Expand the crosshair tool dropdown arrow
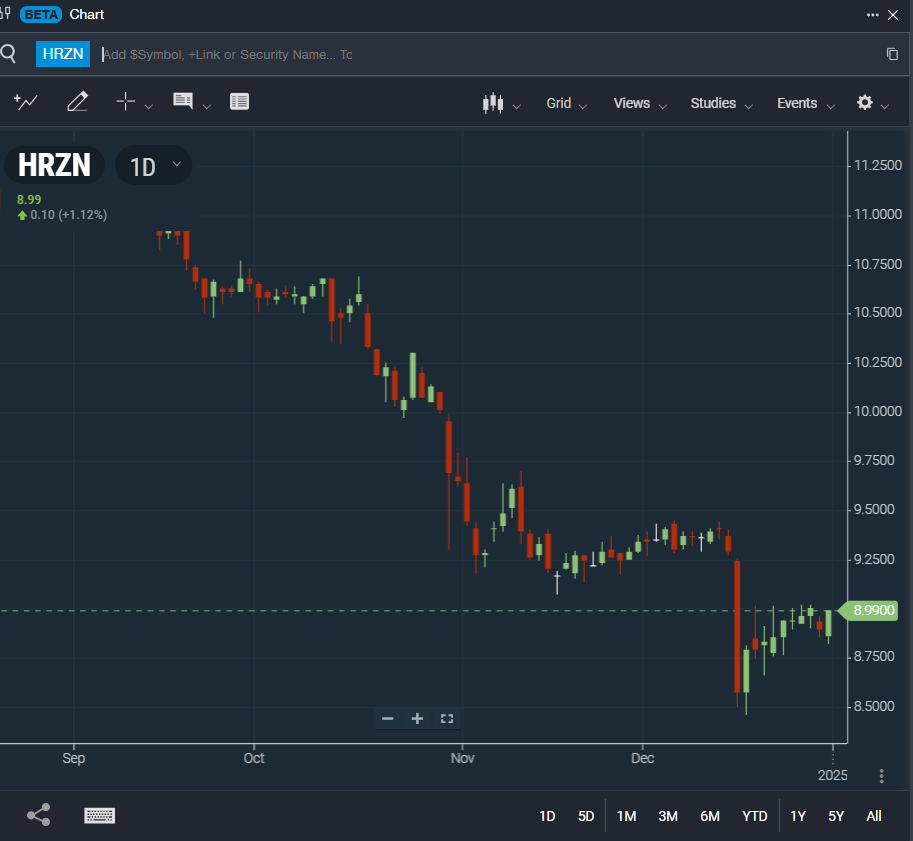The width and height of the screenshot is (913, 841). click(x=148, y=107)
